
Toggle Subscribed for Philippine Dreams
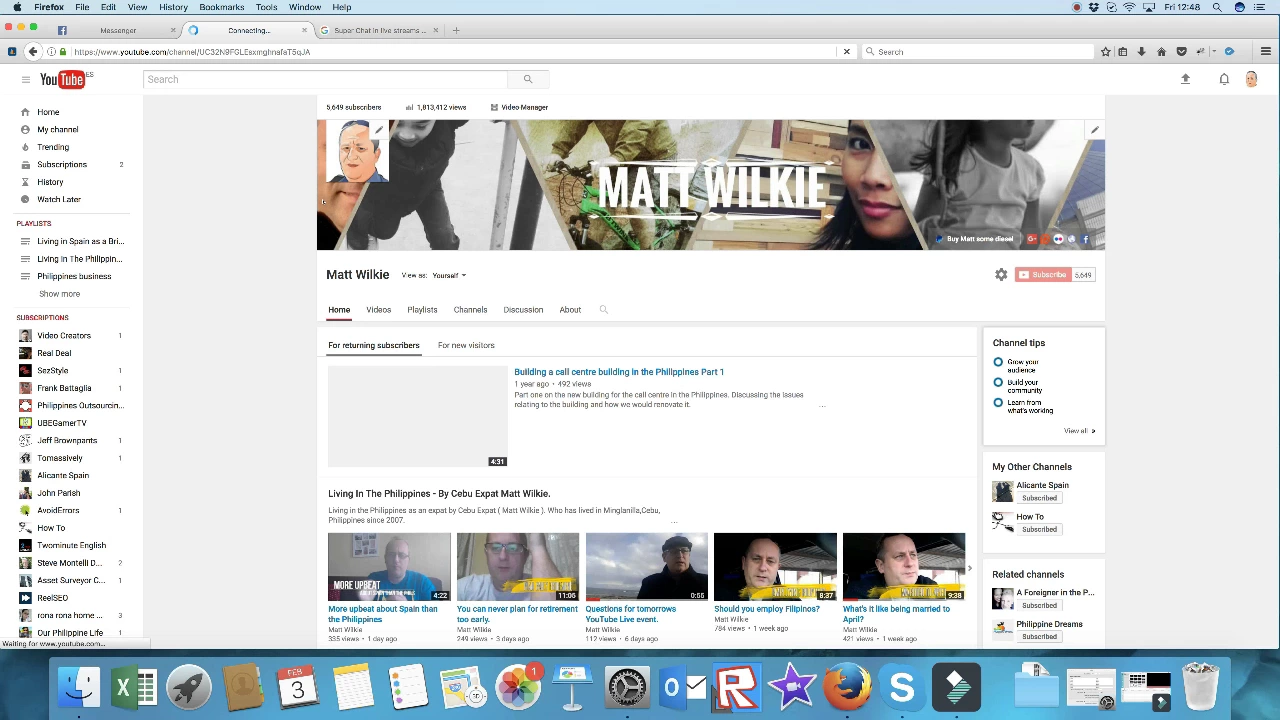tap(1039, 636)
